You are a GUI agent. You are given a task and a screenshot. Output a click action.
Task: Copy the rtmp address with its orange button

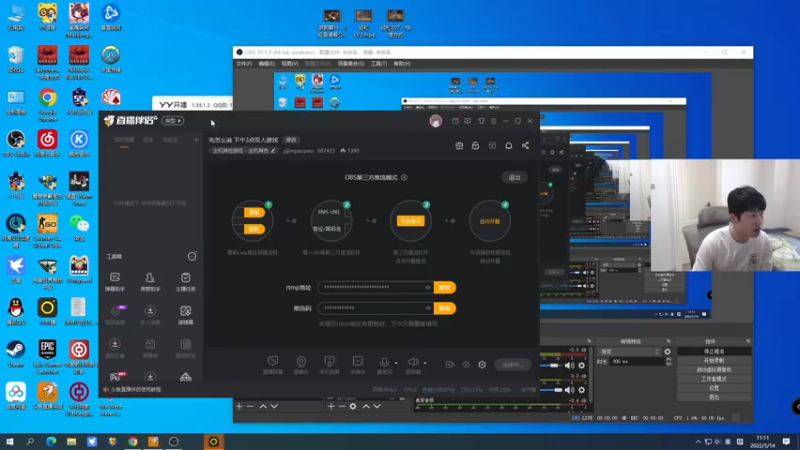445,287
